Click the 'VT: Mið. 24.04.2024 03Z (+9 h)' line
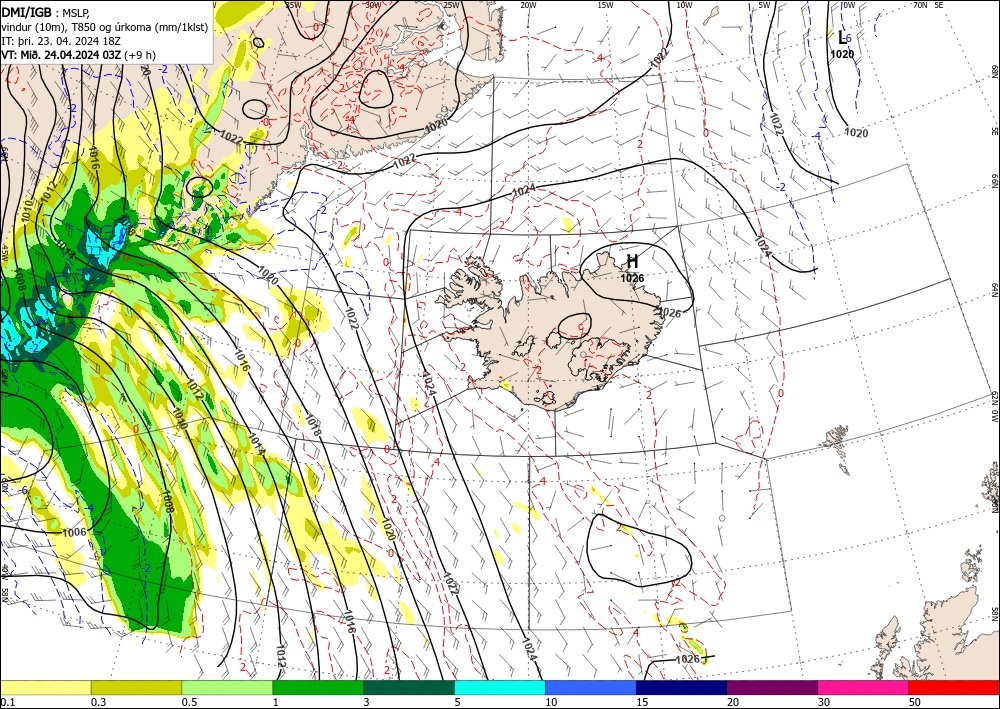This screenshot has height=709, width=1000. [x=78, y=55]
